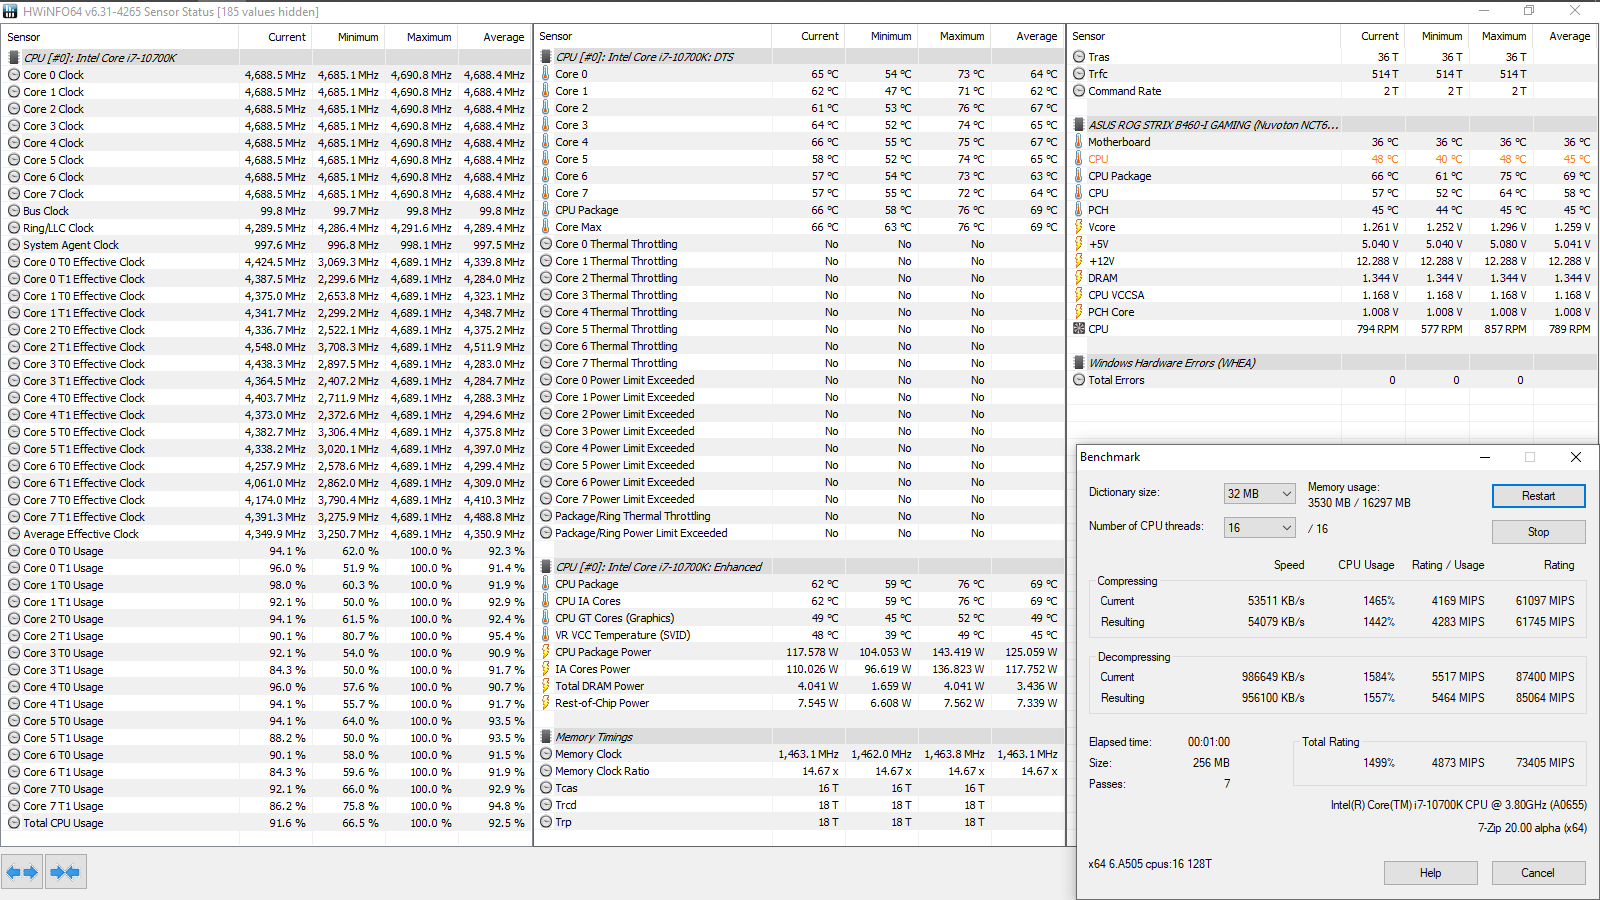Click the CPU fan RPM icon
1600x900 pixels.
point(1079,329)
